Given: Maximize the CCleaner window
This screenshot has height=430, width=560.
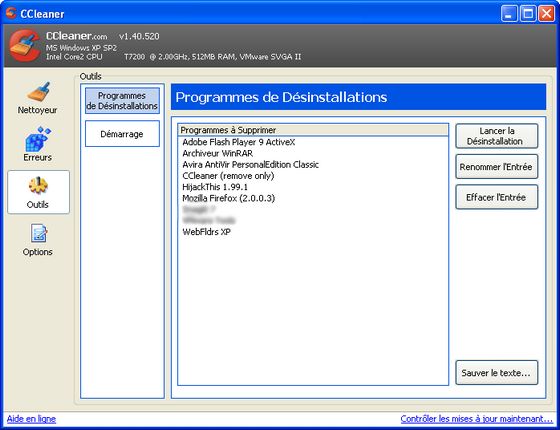Looking at the screenshot, I should click(x=528, y=14).
